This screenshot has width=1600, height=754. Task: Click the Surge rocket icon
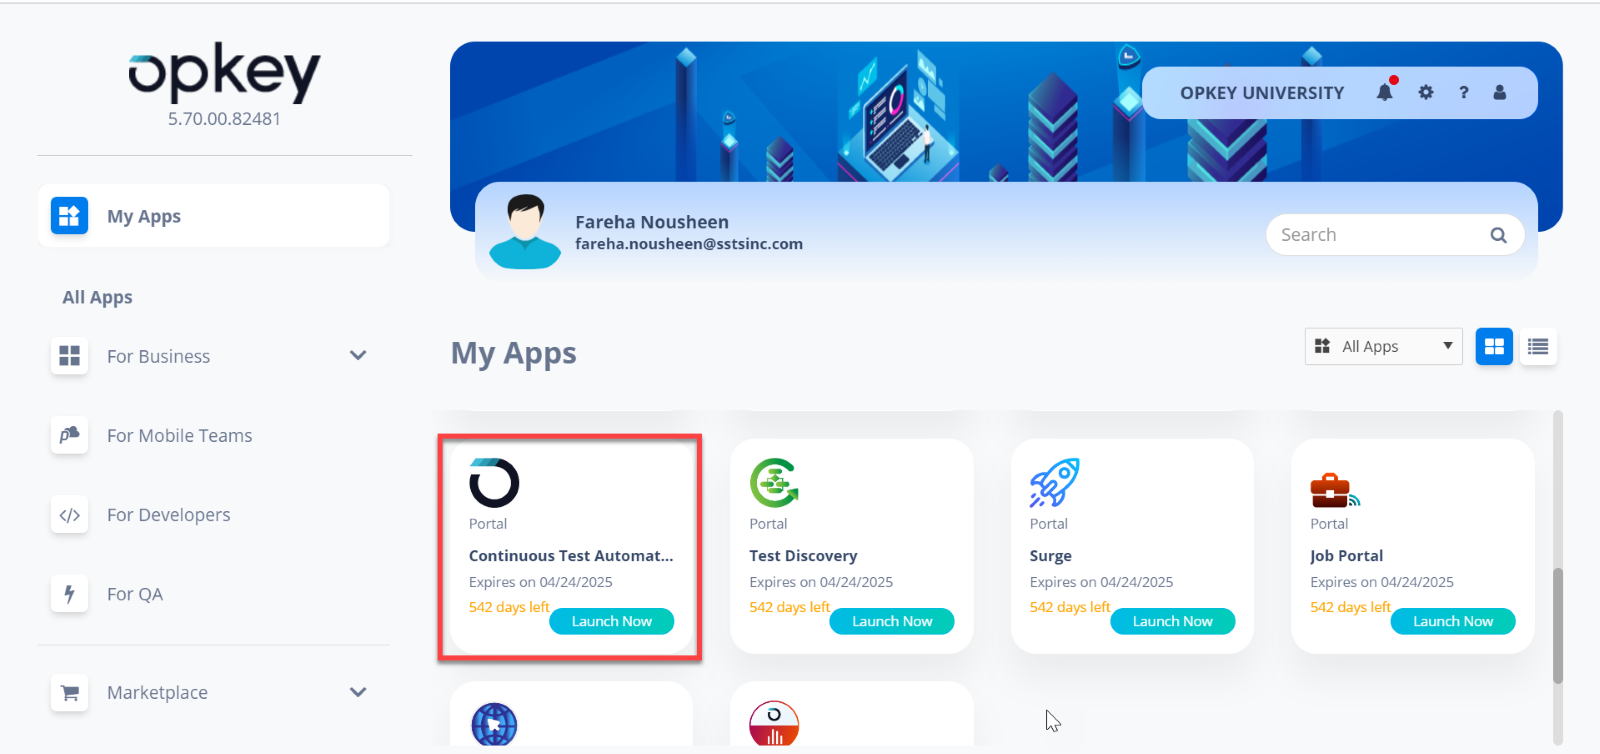(1055, 483)
